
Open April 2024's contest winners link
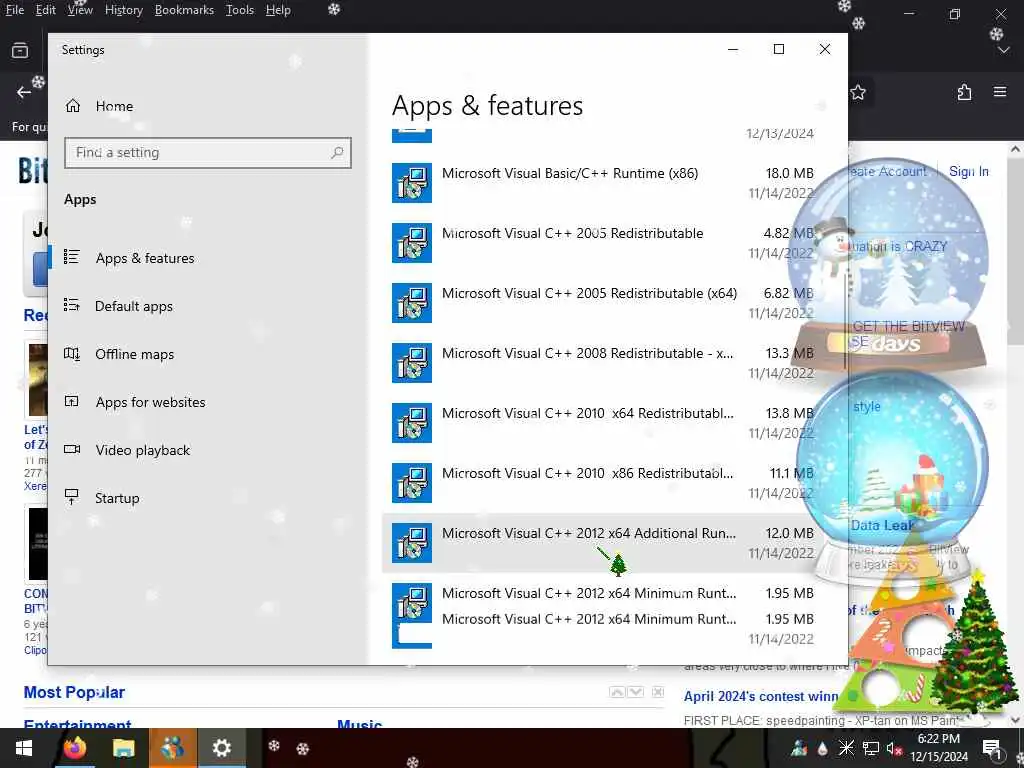point(761,696)
